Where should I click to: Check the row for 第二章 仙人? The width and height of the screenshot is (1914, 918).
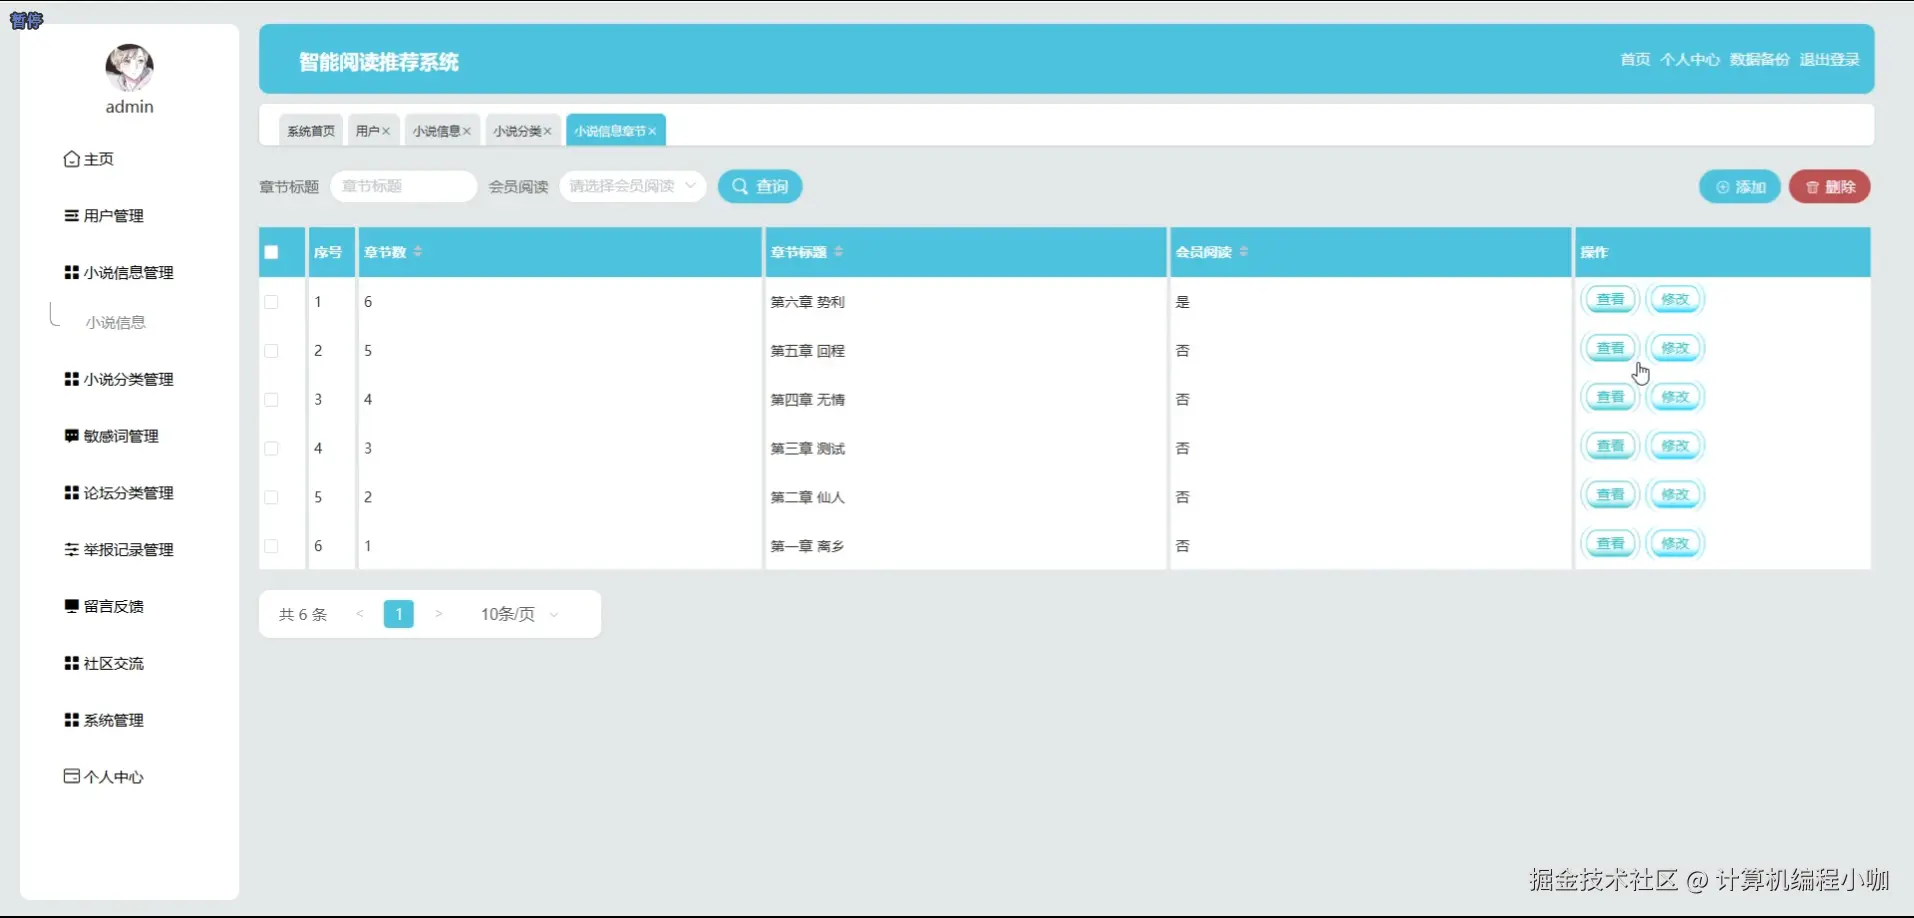click(x=271, y=497)
